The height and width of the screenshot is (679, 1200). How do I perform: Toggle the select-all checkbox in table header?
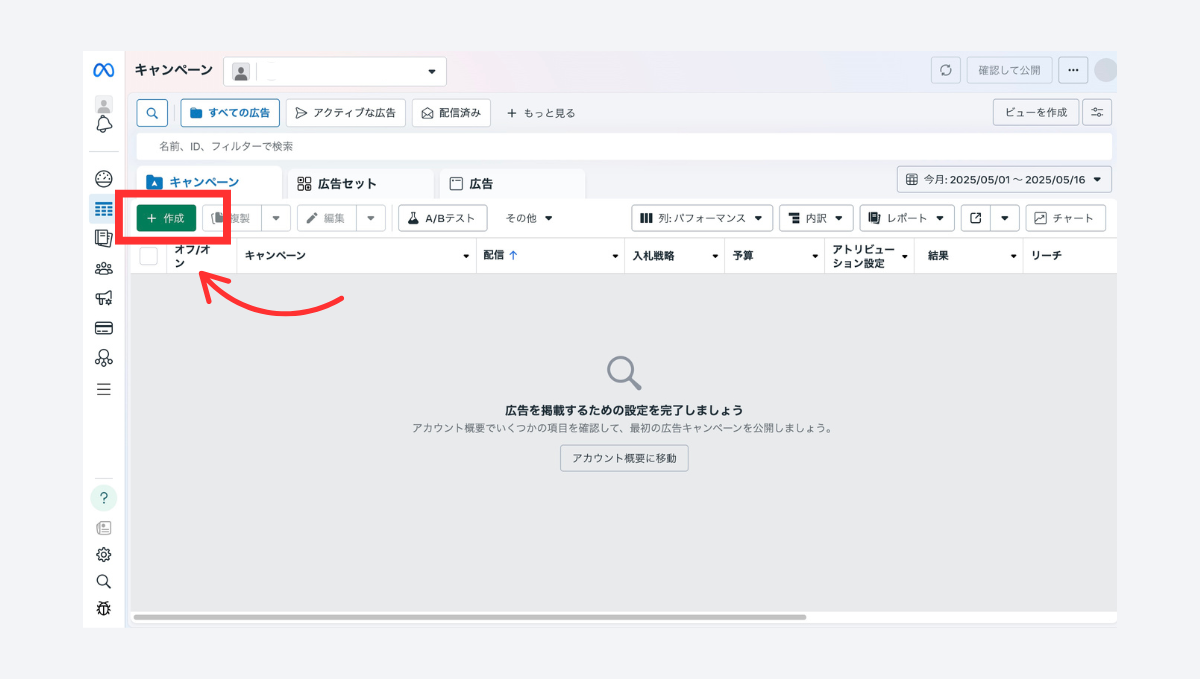click(x=149, y=256)
